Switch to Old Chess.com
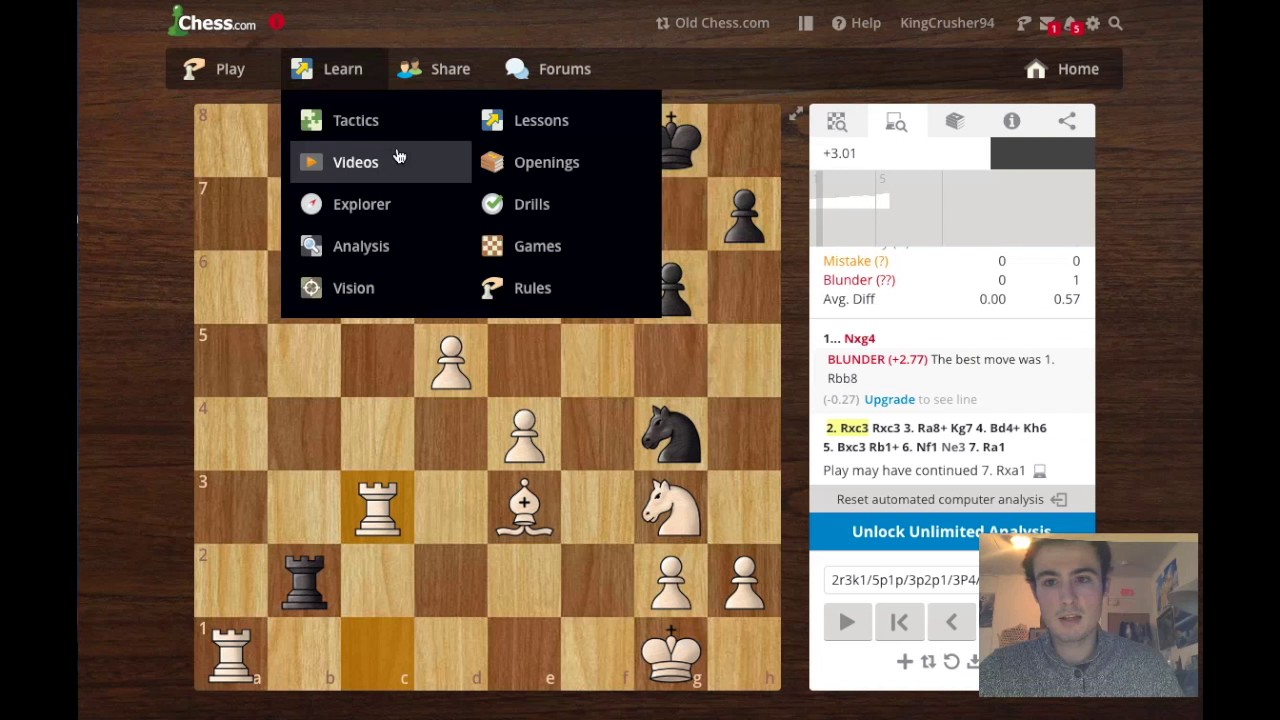This screenshot has height=720, width=1280. 712,23
